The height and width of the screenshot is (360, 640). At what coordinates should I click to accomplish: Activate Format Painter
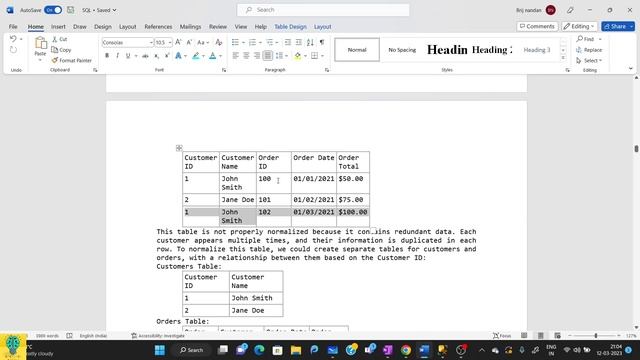coord(72,60)
